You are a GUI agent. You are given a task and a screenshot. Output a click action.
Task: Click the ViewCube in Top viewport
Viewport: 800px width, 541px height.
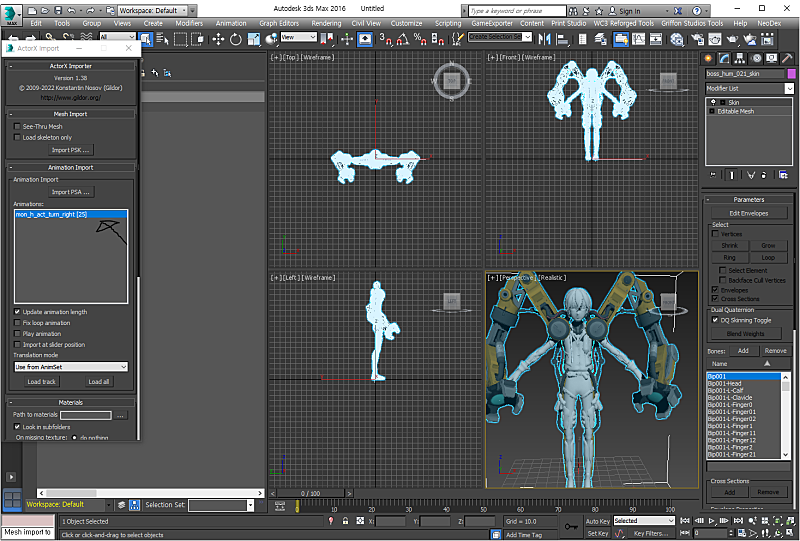pos(451,80)
